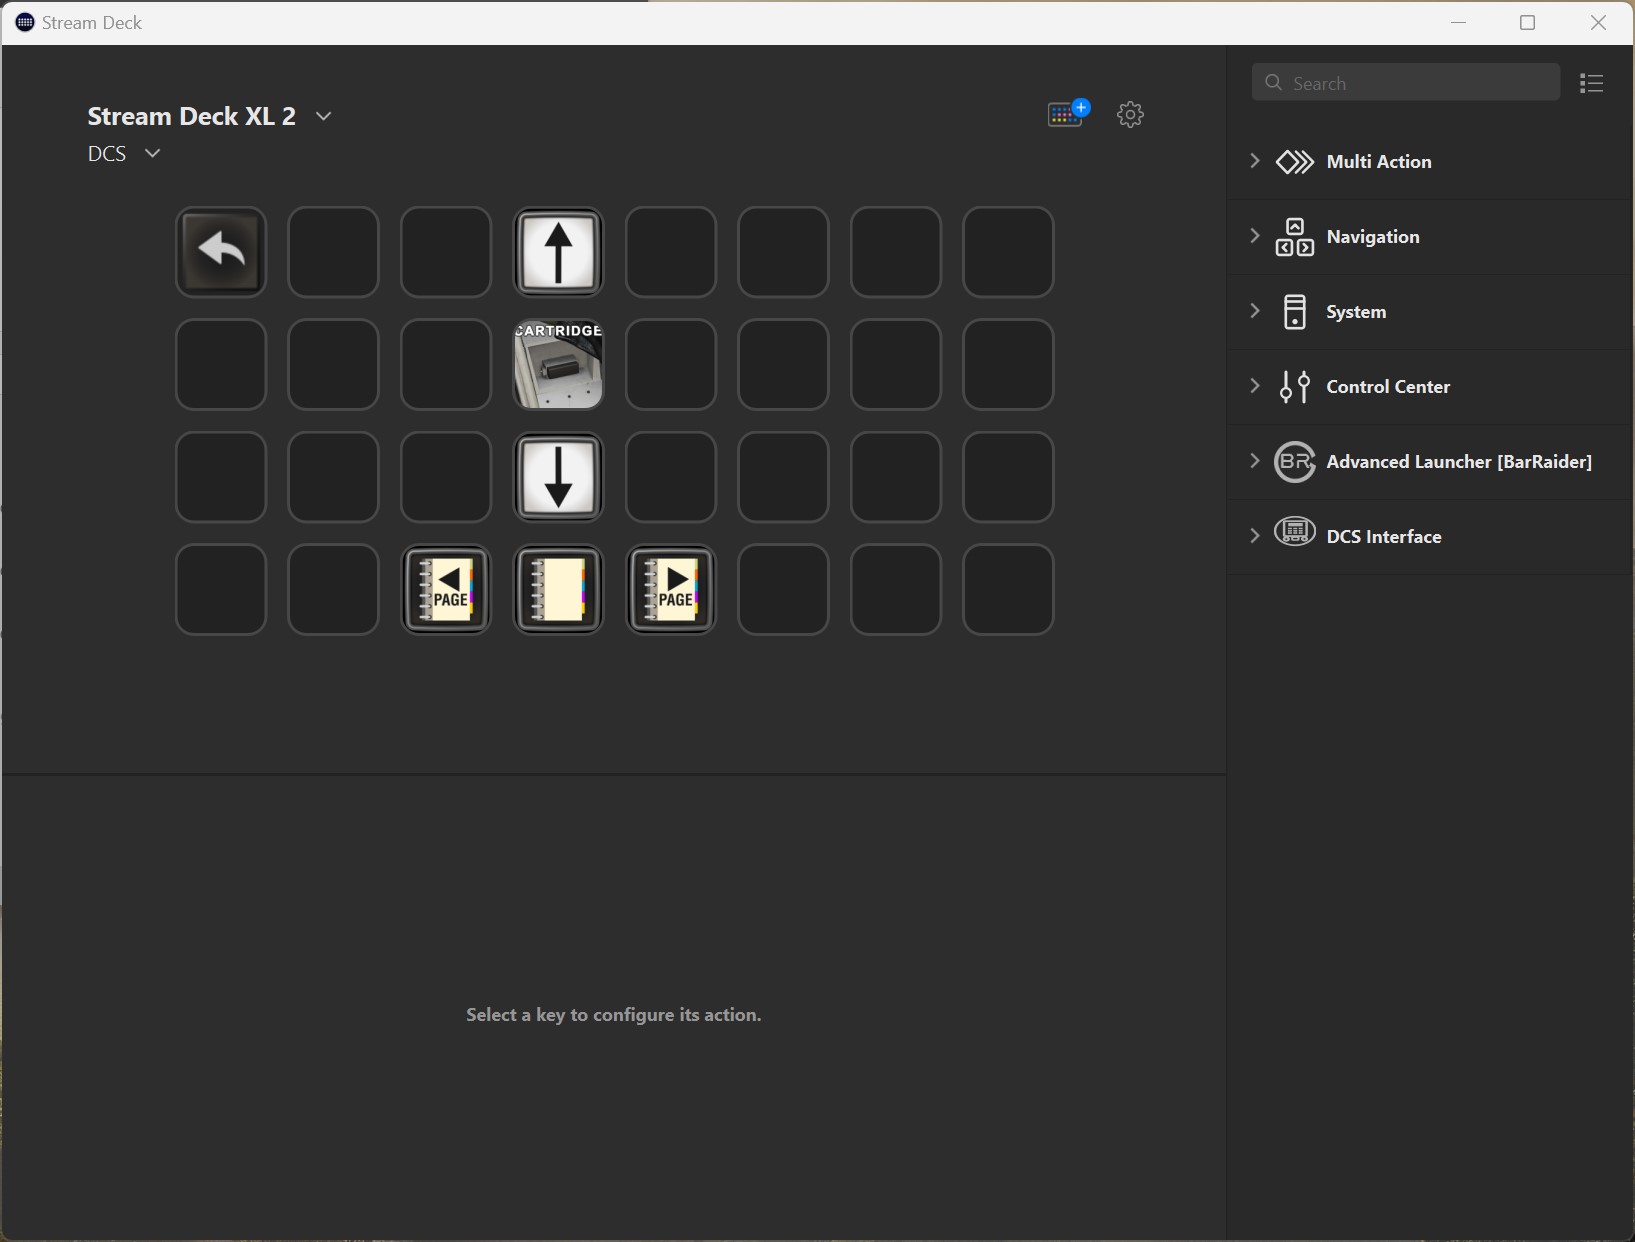Open the Stream Deck XL 2 device dropdown
This screenshot has width=1635, height=1242.
pos(323,116)
